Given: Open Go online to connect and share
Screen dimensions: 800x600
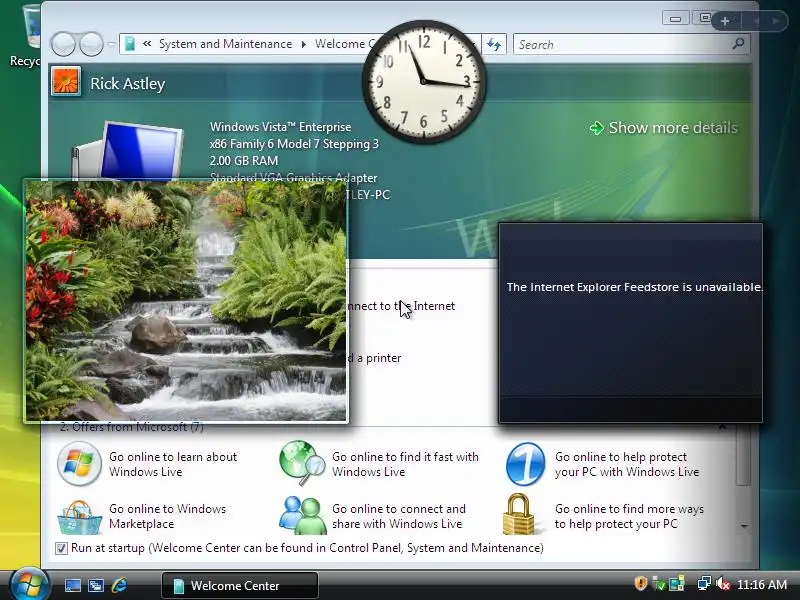Looking at the screenshot, I should click(398, 516).
